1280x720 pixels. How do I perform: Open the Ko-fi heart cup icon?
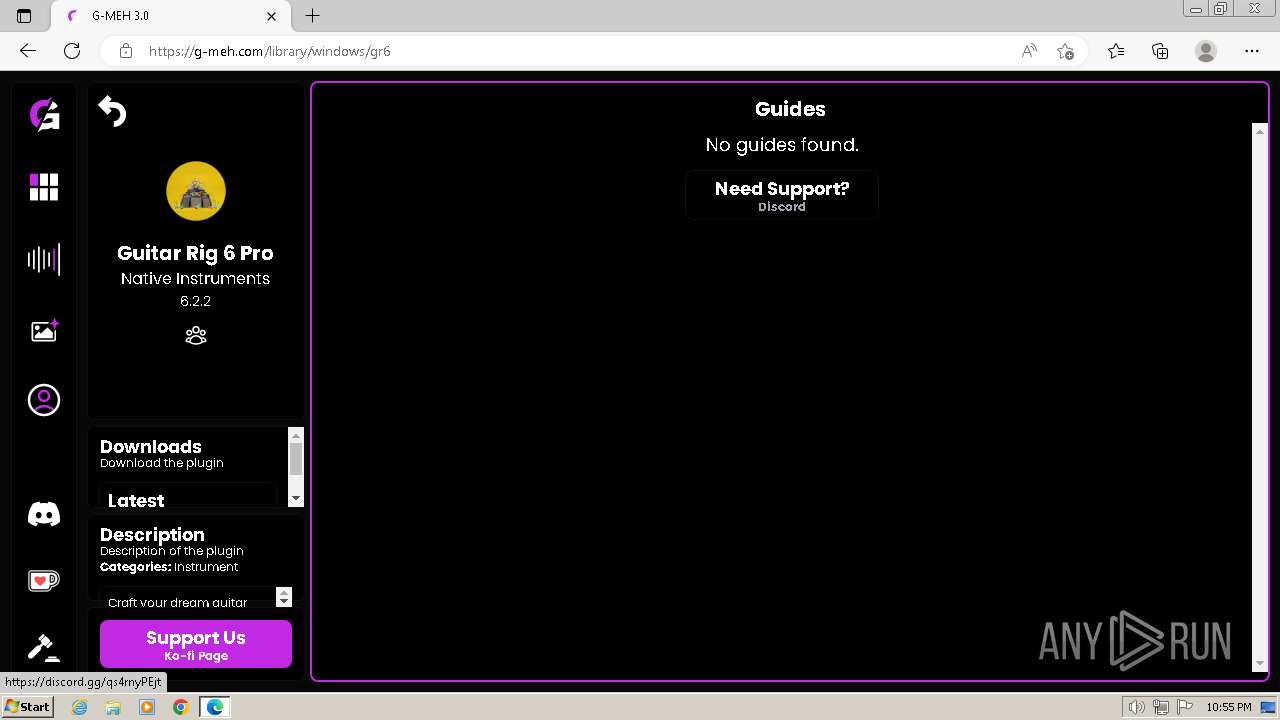pos(44,580)
